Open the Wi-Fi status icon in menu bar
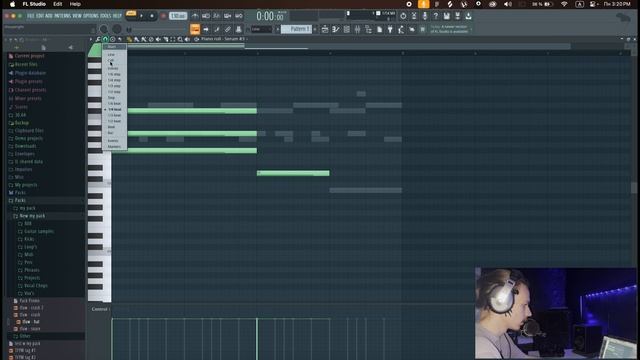 [x=564, y=4]
